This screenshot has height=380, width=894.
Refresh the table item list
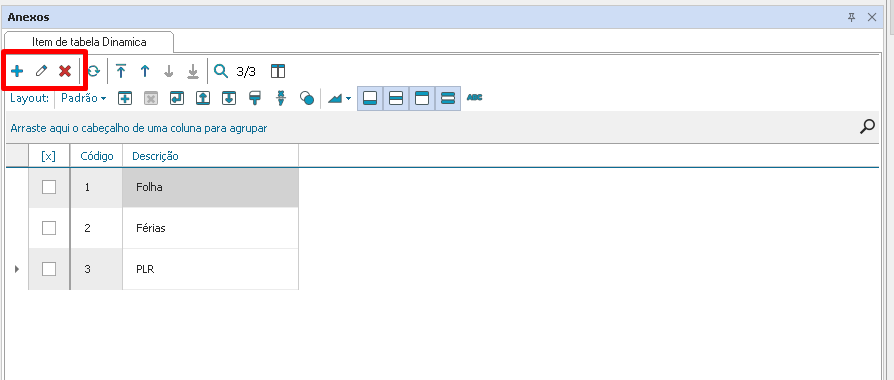click(94, 71)
